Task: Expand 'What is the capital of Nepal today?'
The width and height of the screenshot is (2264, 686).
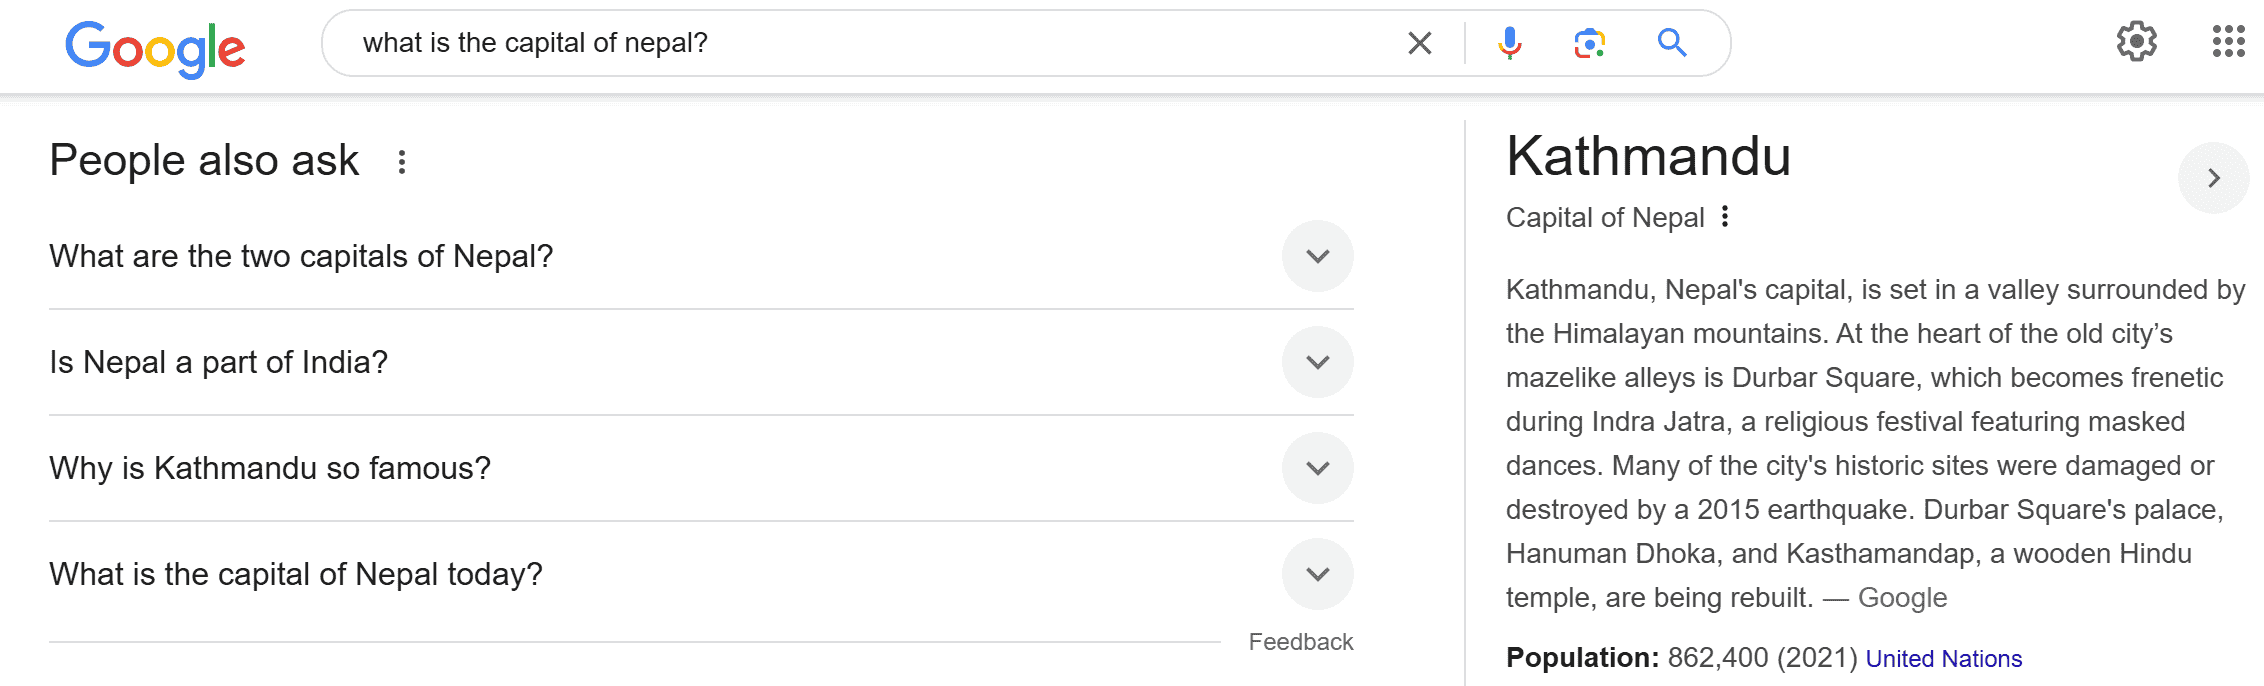Action: 1318,574
